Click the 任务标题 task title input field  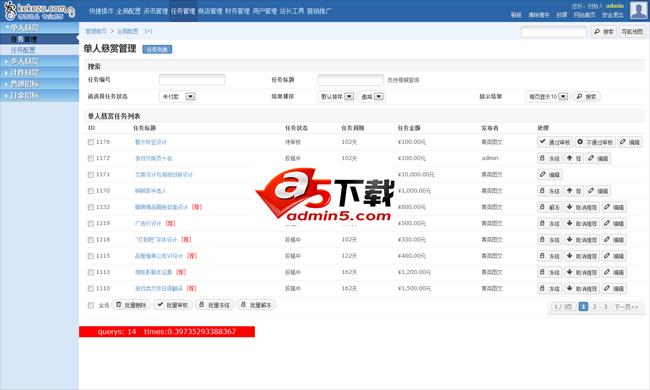(x=350, y=80)
